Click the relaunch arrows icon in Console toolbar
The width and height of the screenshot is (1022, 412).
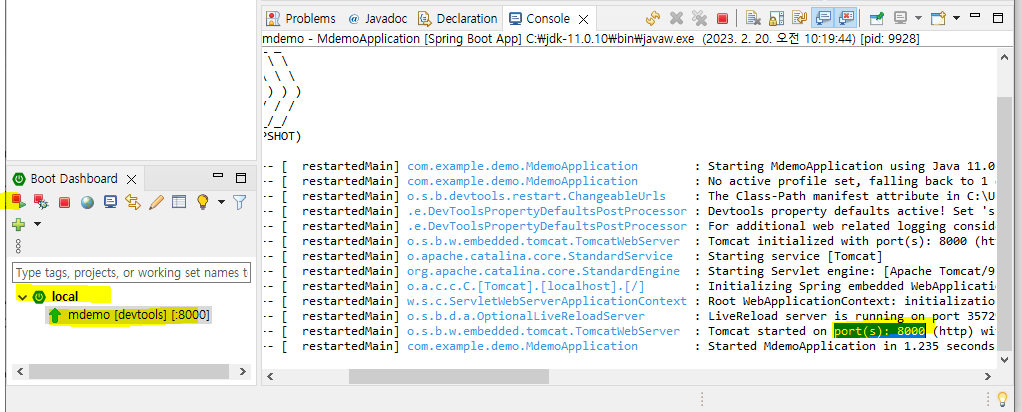pos(653,18)
